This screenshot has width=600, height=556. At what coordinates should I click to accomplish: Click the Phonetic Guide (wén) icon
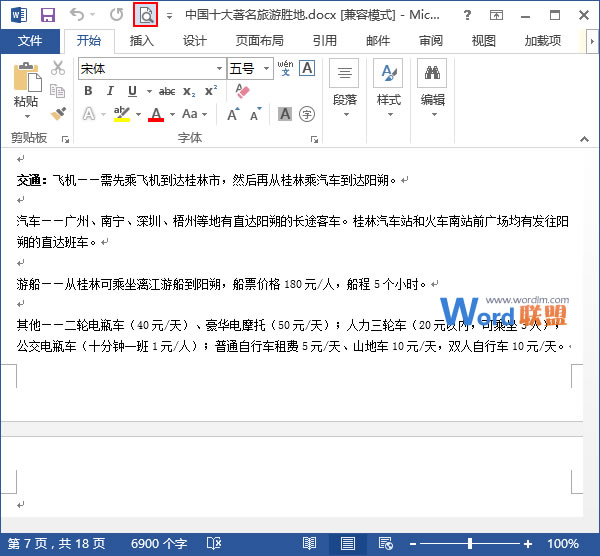tap(285, 68)
